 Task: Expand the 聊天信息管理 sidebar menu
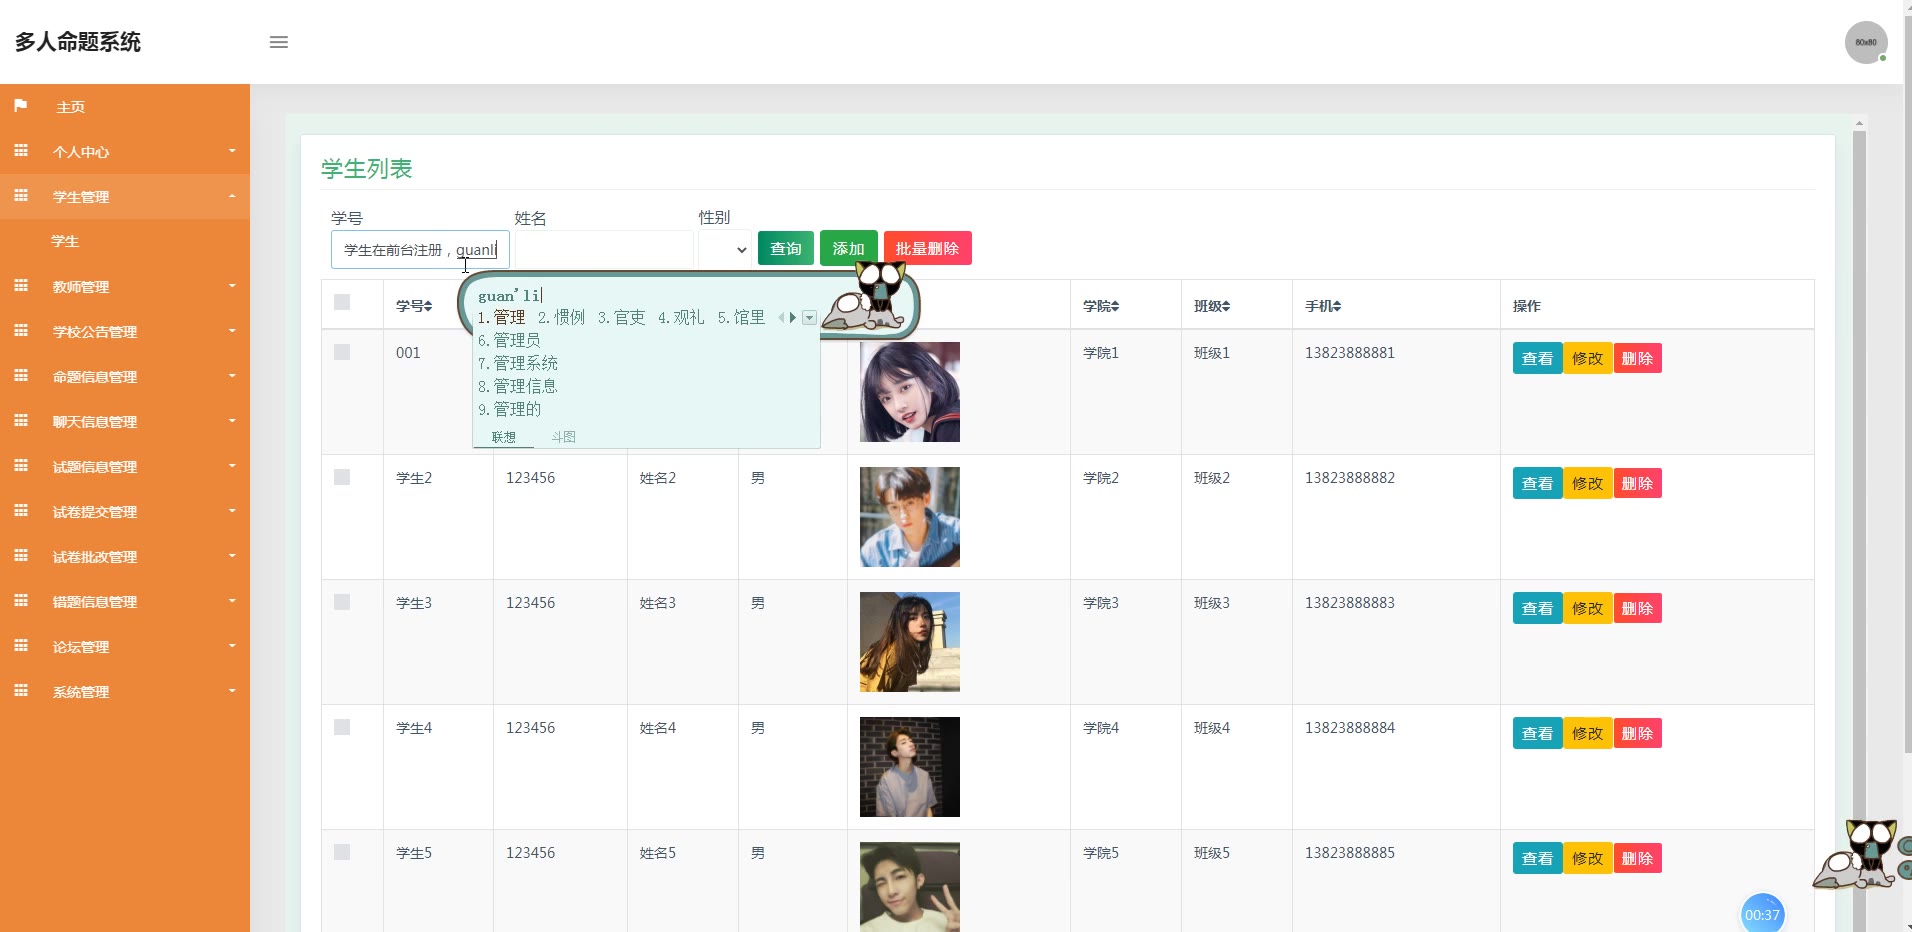[x=125, y=421]
